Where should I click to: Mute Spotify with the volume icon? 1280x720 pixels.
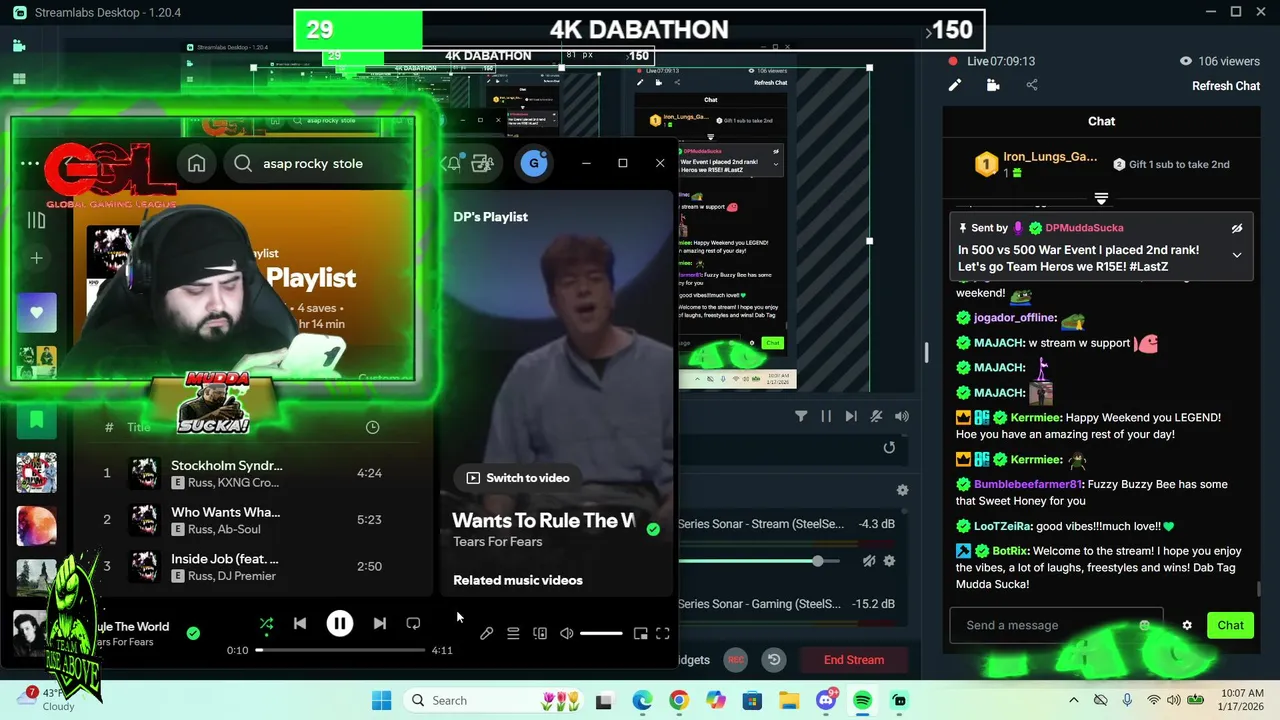[567, 633]
